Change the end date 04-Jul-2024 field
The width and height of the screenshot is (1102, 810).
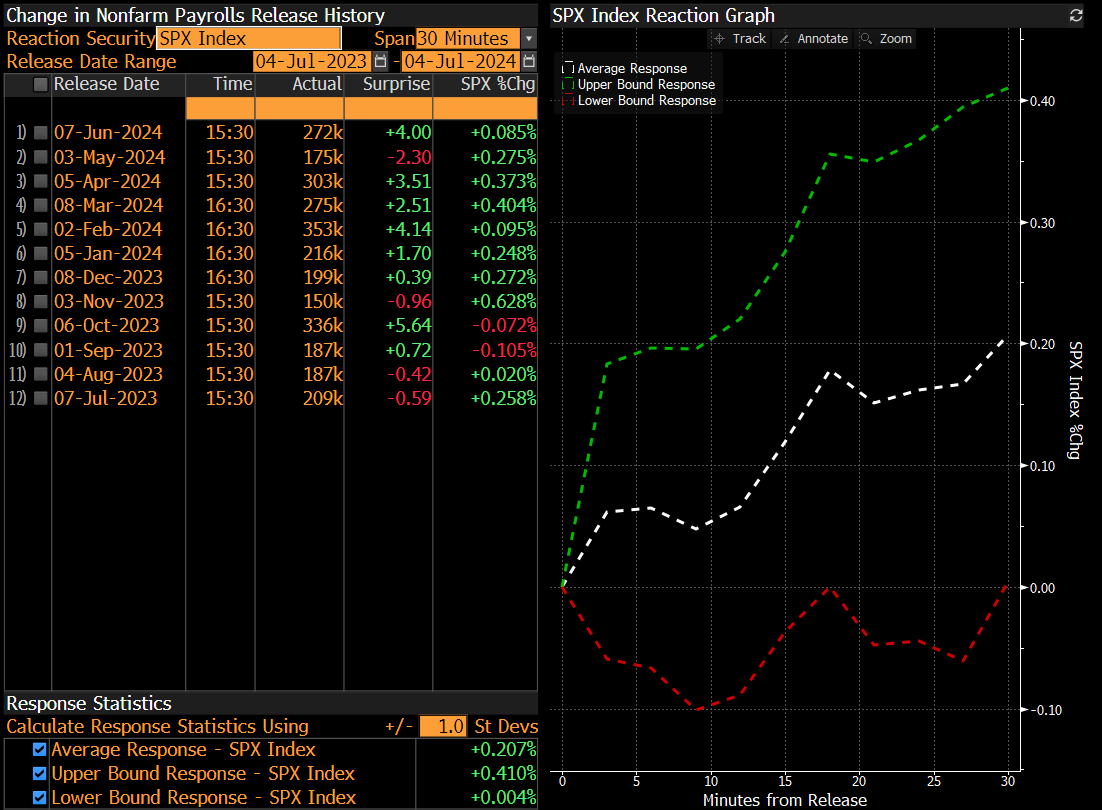point(460,62)
